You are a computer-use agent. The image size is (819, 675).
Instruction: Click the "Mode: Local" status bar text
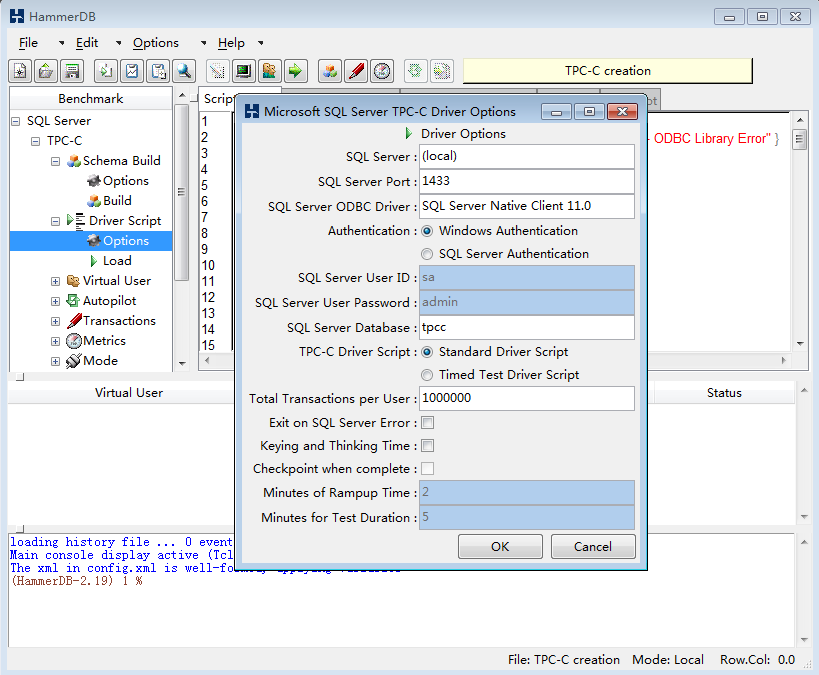(x=668, y=660)
